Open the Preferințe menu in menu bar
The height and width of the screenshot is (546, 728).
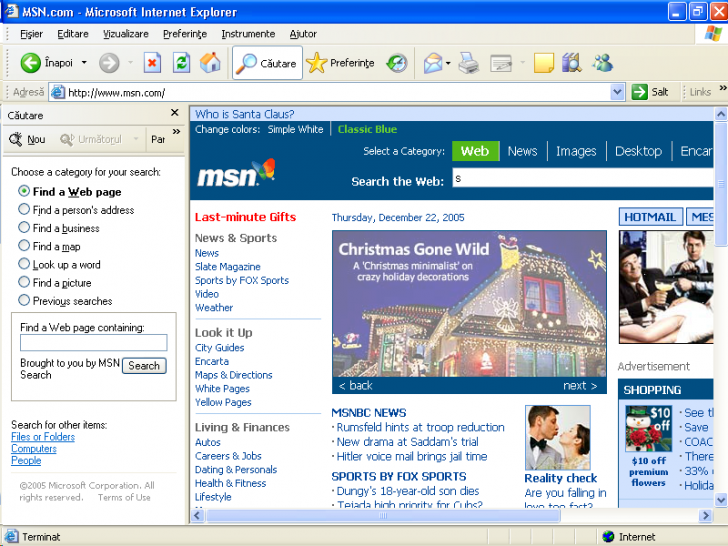click(185, 34)
